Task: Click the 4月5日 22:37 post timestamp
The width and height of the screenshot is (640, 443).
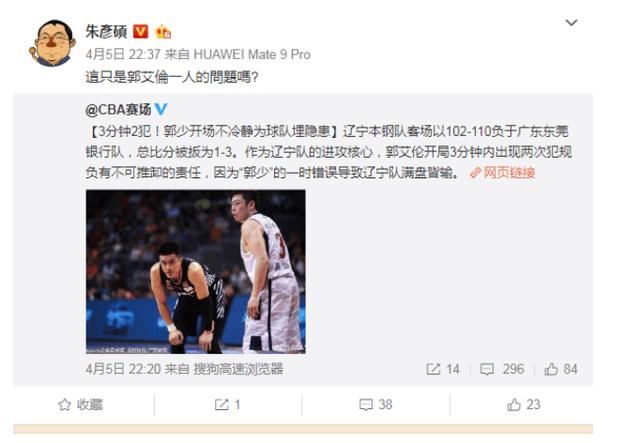Action: pyautogui.click(x=123, y=54)
